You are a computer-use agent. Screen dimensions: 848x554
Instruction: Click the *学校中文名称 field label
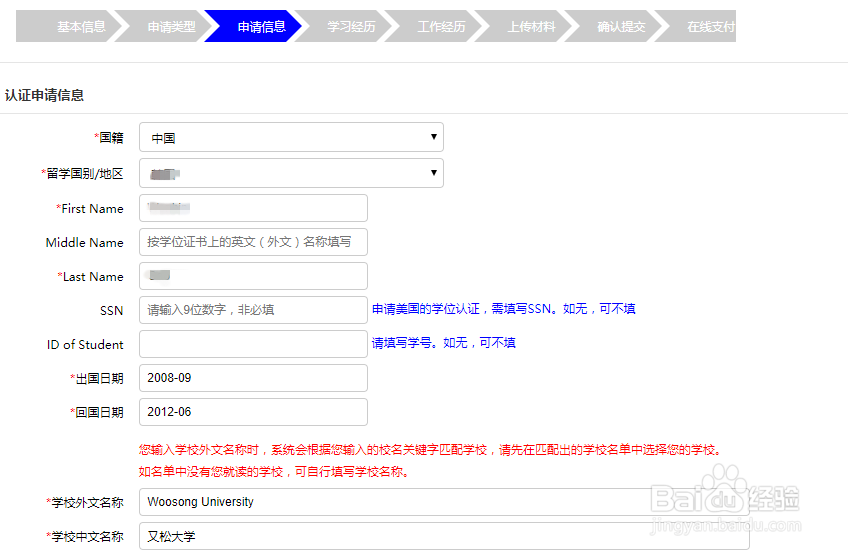[85, 537]
